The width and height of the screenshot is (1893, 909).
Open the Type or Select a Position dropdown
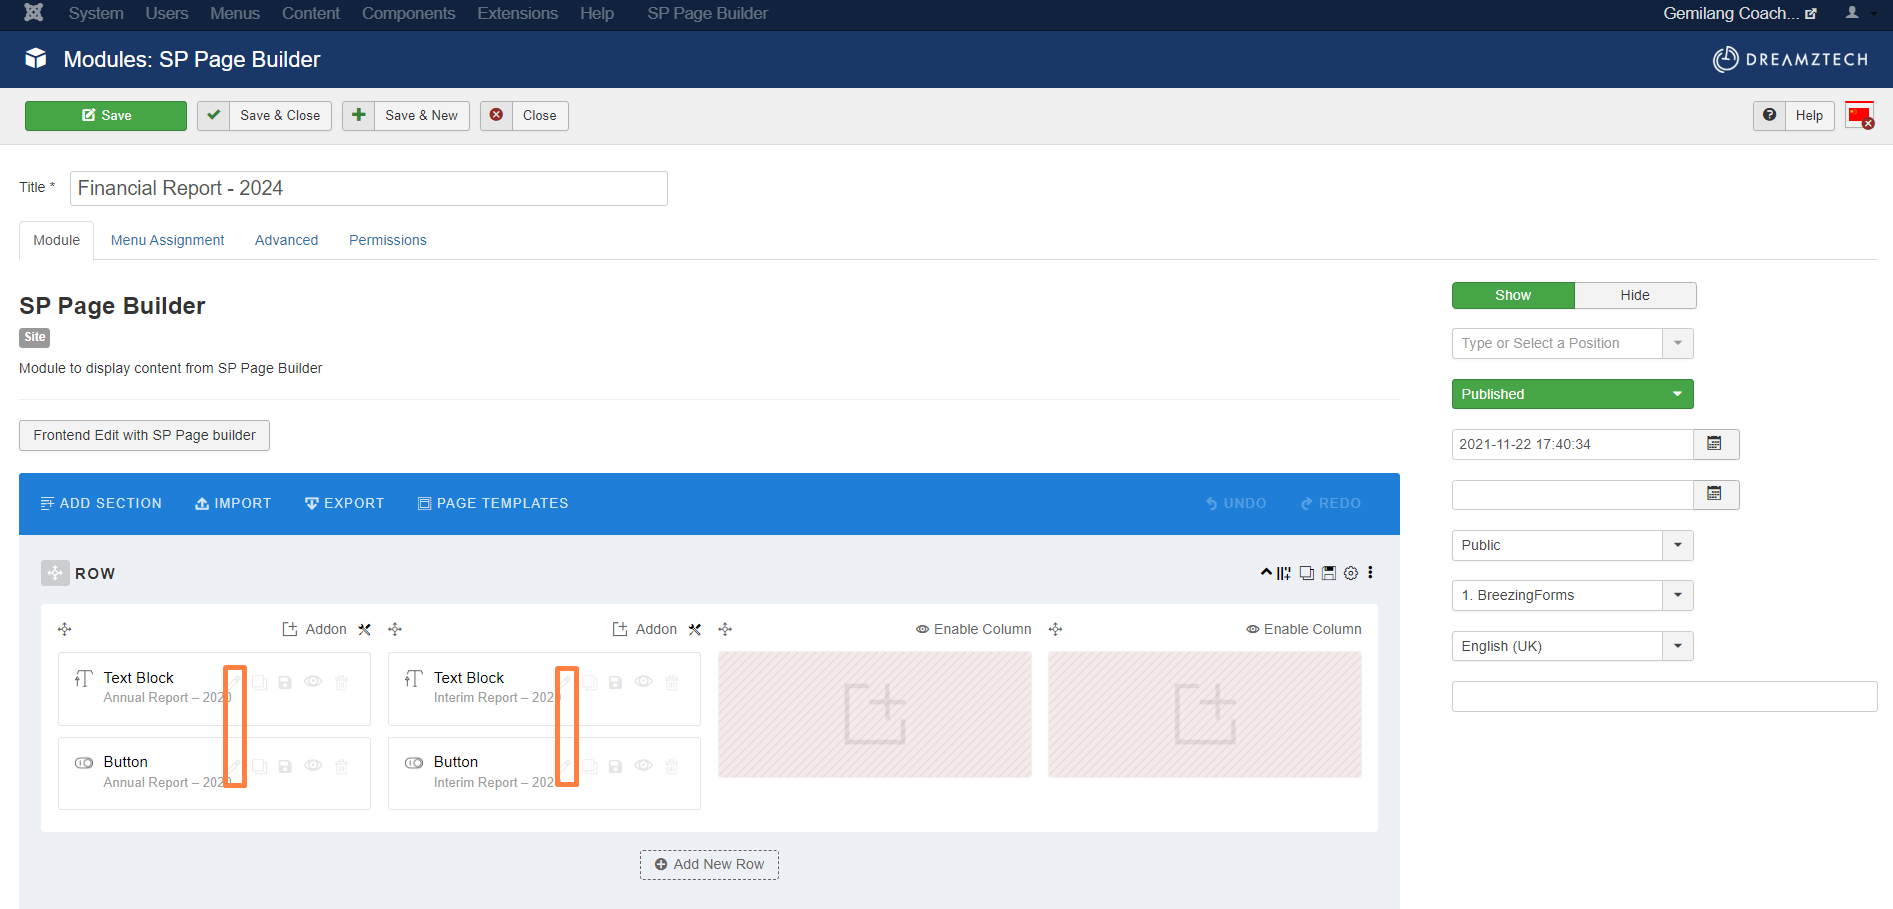(1572, 343)
